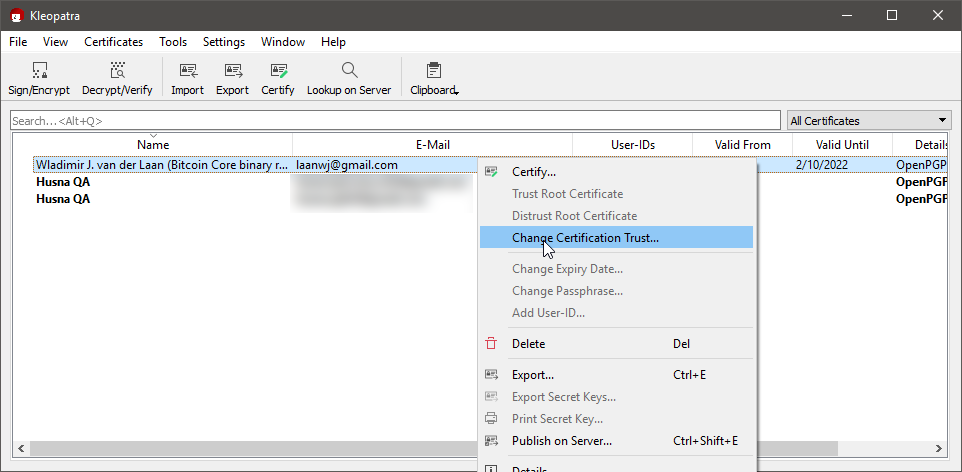This screenshot has width=962, height=472.
Task: Open the Clipboard toolbar menu
Action: point(434,79)
